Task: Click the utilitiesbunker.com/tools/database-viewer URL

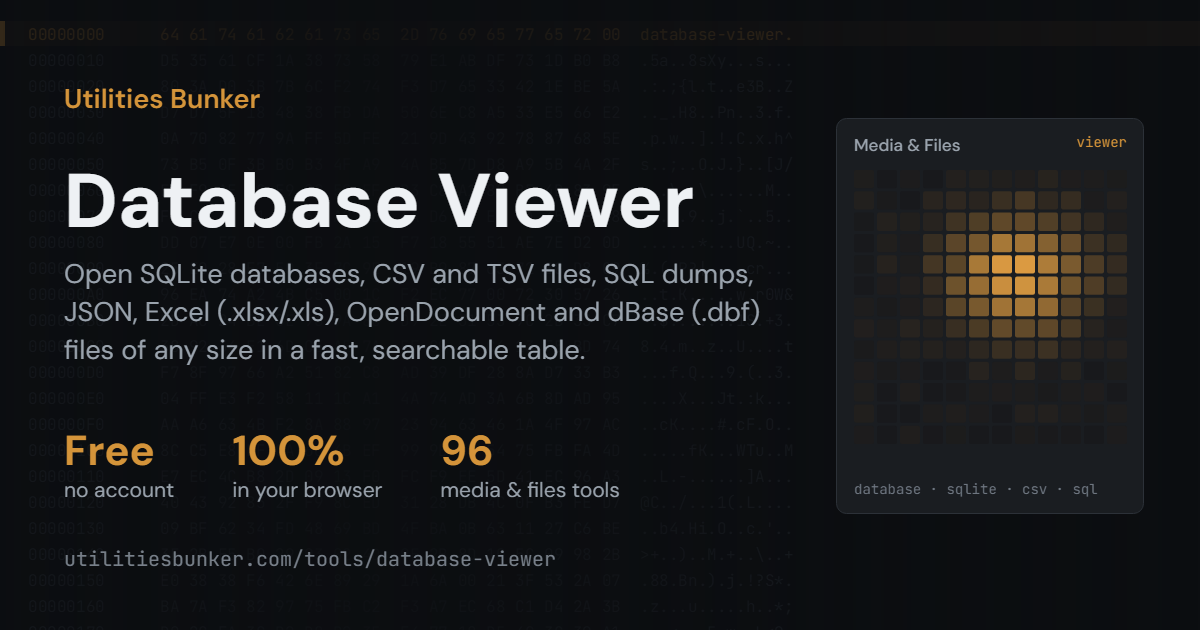Action: tap(310, 559)
